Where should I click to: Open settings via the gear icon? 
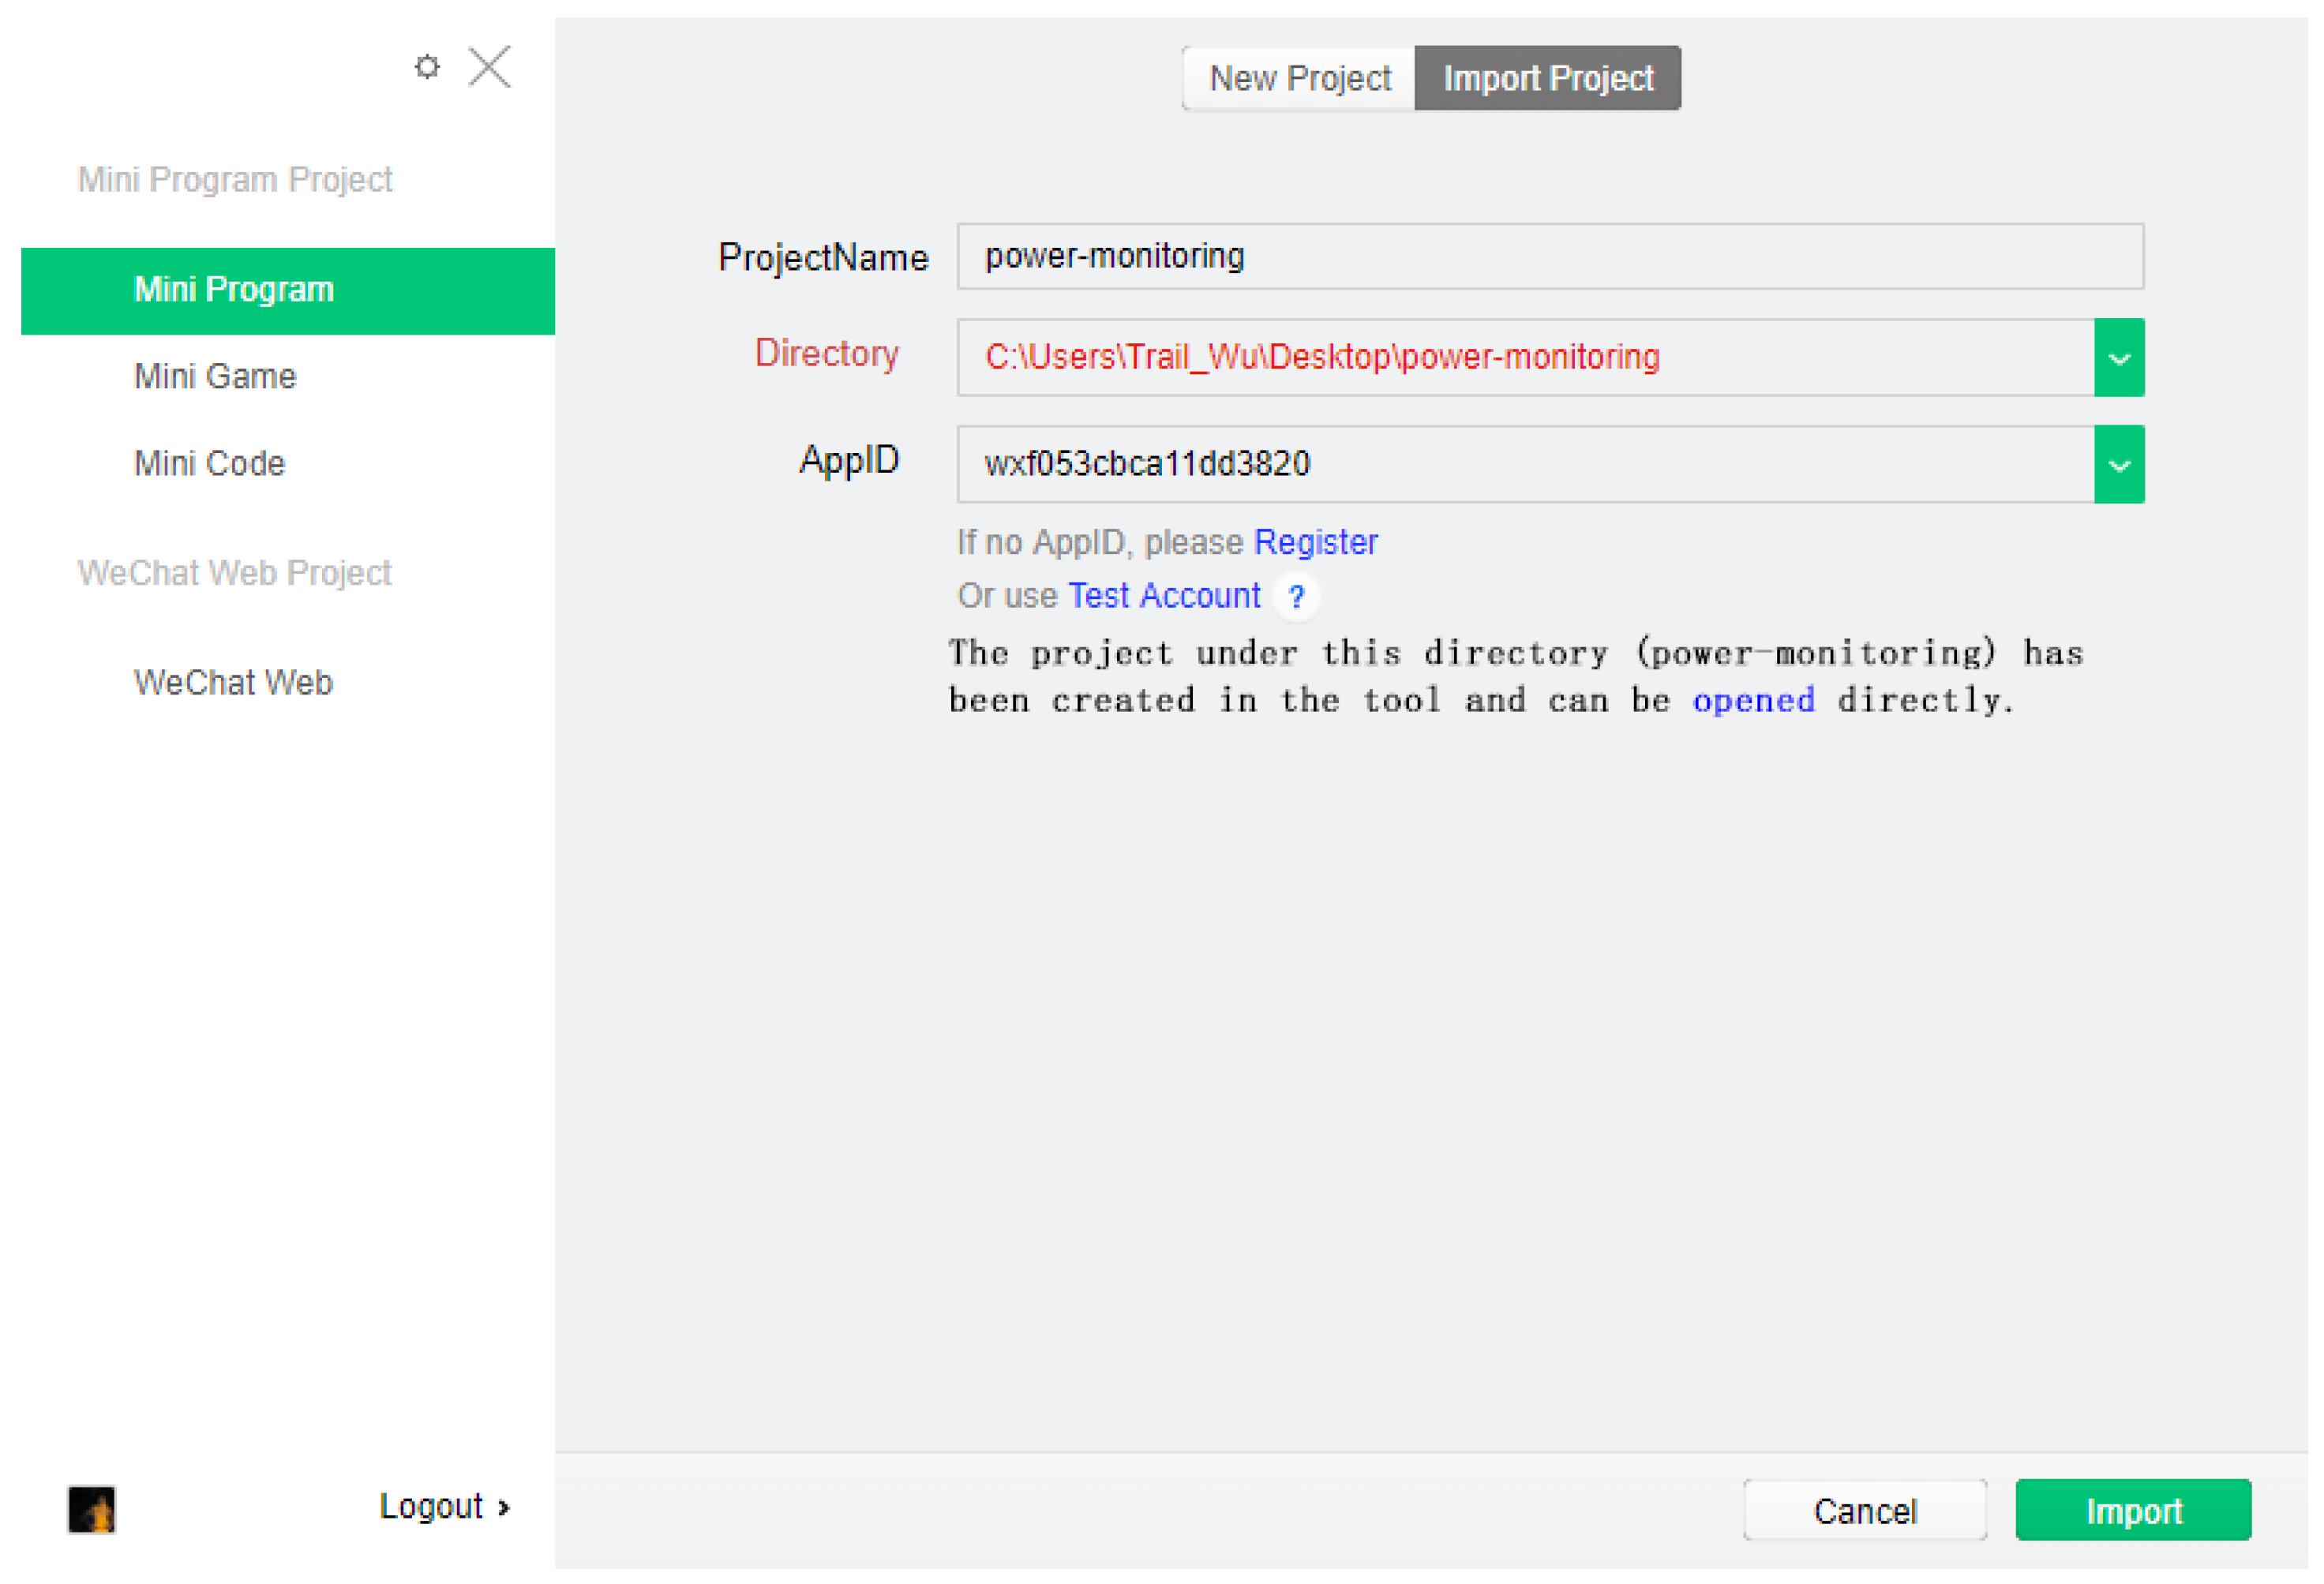(427, 67)
